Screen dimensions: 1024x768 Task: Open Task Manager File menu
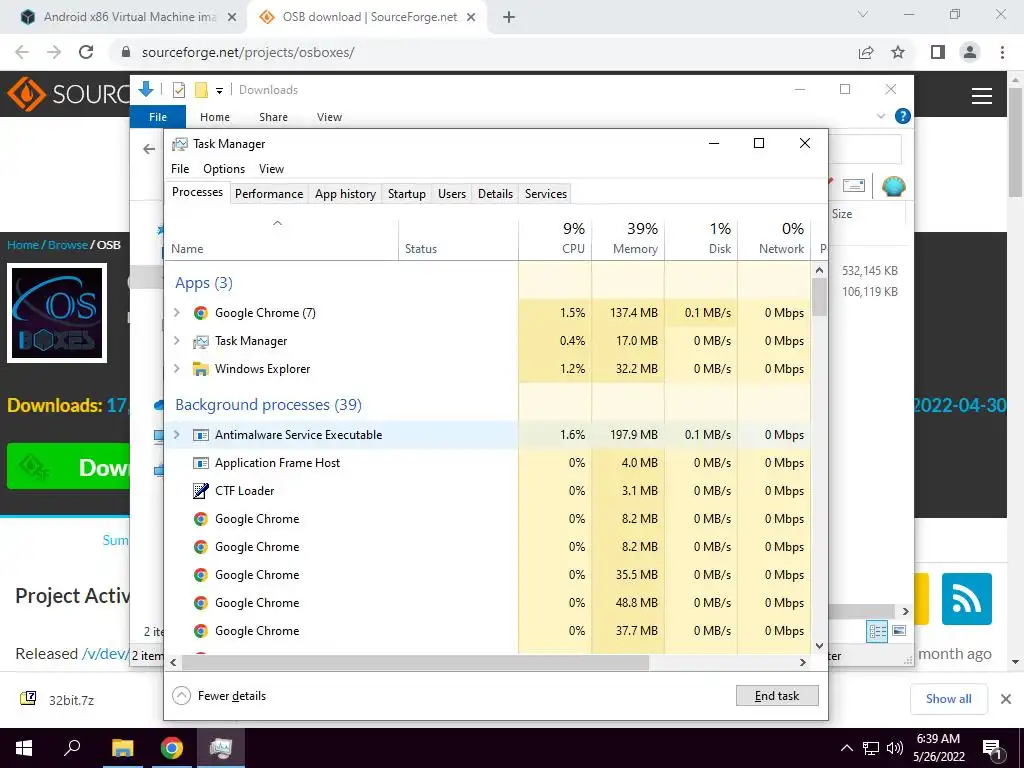180,169
